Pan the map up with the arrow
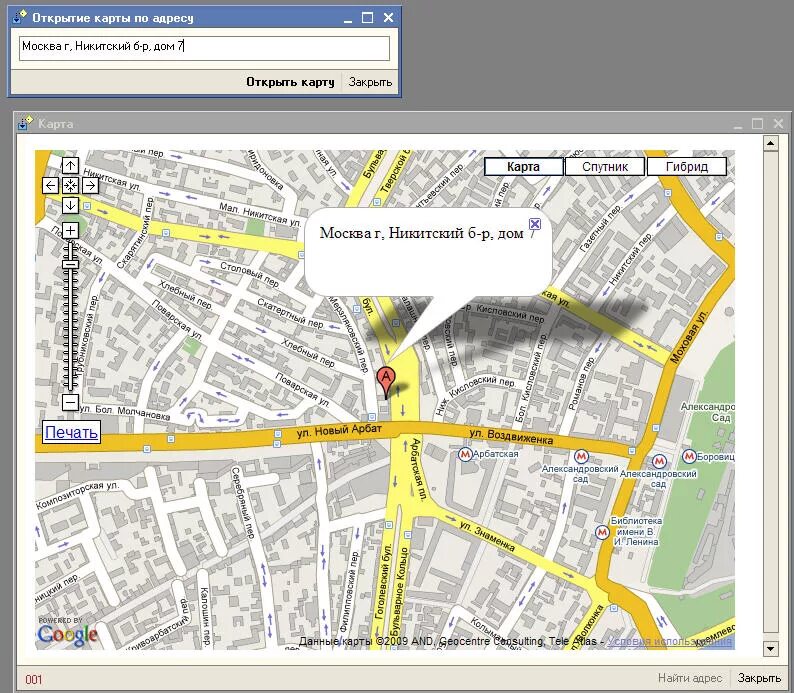The image size is (794, 693). [x=70, y=166]
